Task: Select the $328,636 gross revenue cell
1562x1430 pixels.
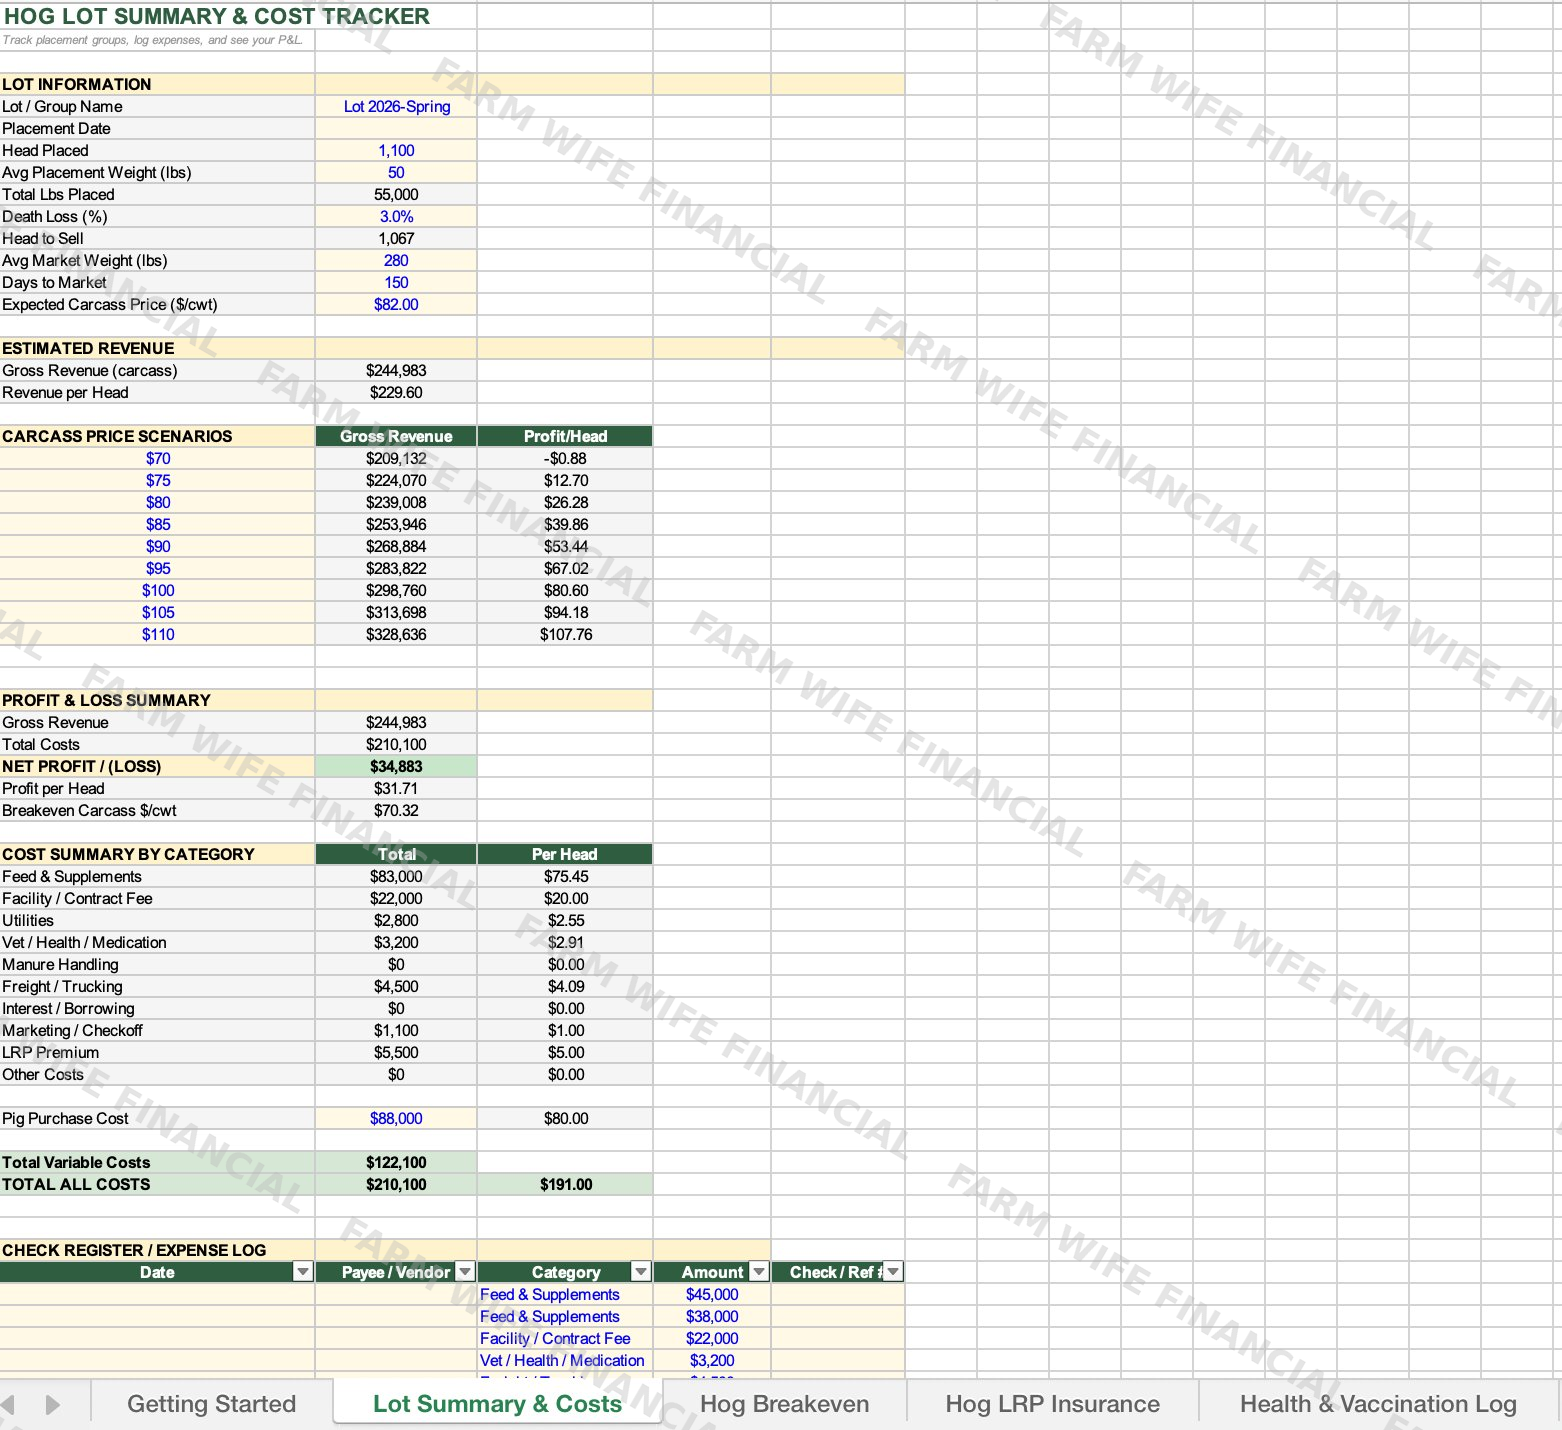Action: [396, 635]
